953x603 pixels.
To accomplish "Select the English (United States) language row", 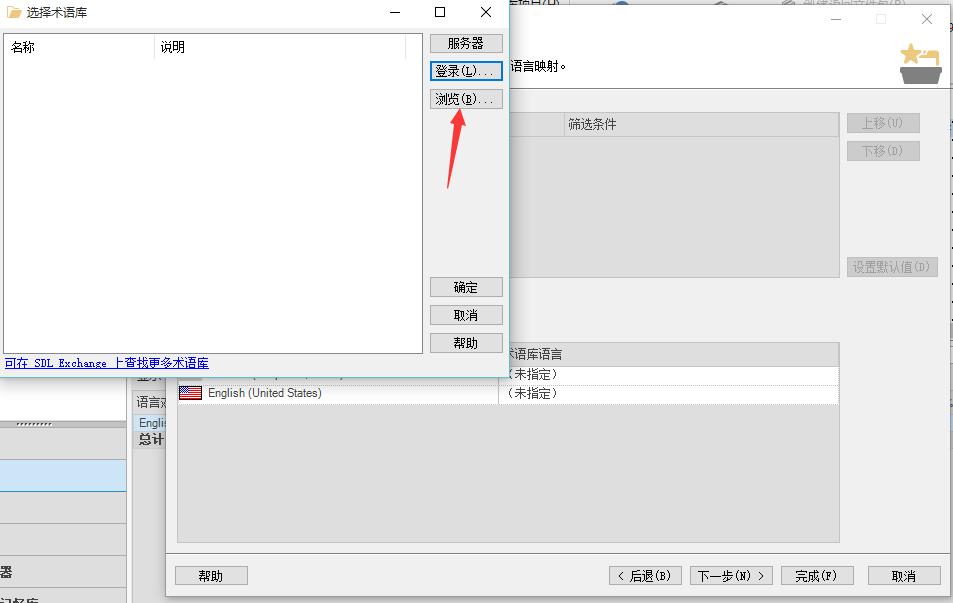I will click(x=300, y=393).
